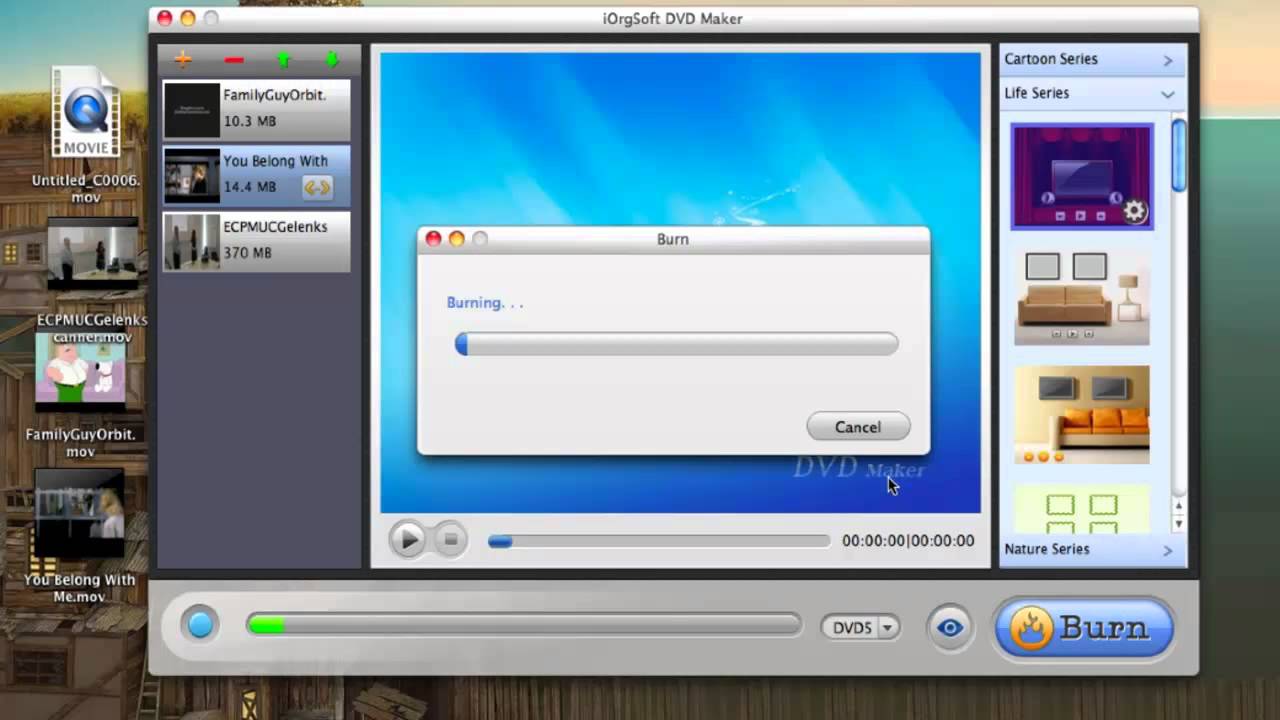Image resolution: width=1280 pixels, height=720 pixels.
Task: Toggle the eye preview button
Action: coord(949,628)
